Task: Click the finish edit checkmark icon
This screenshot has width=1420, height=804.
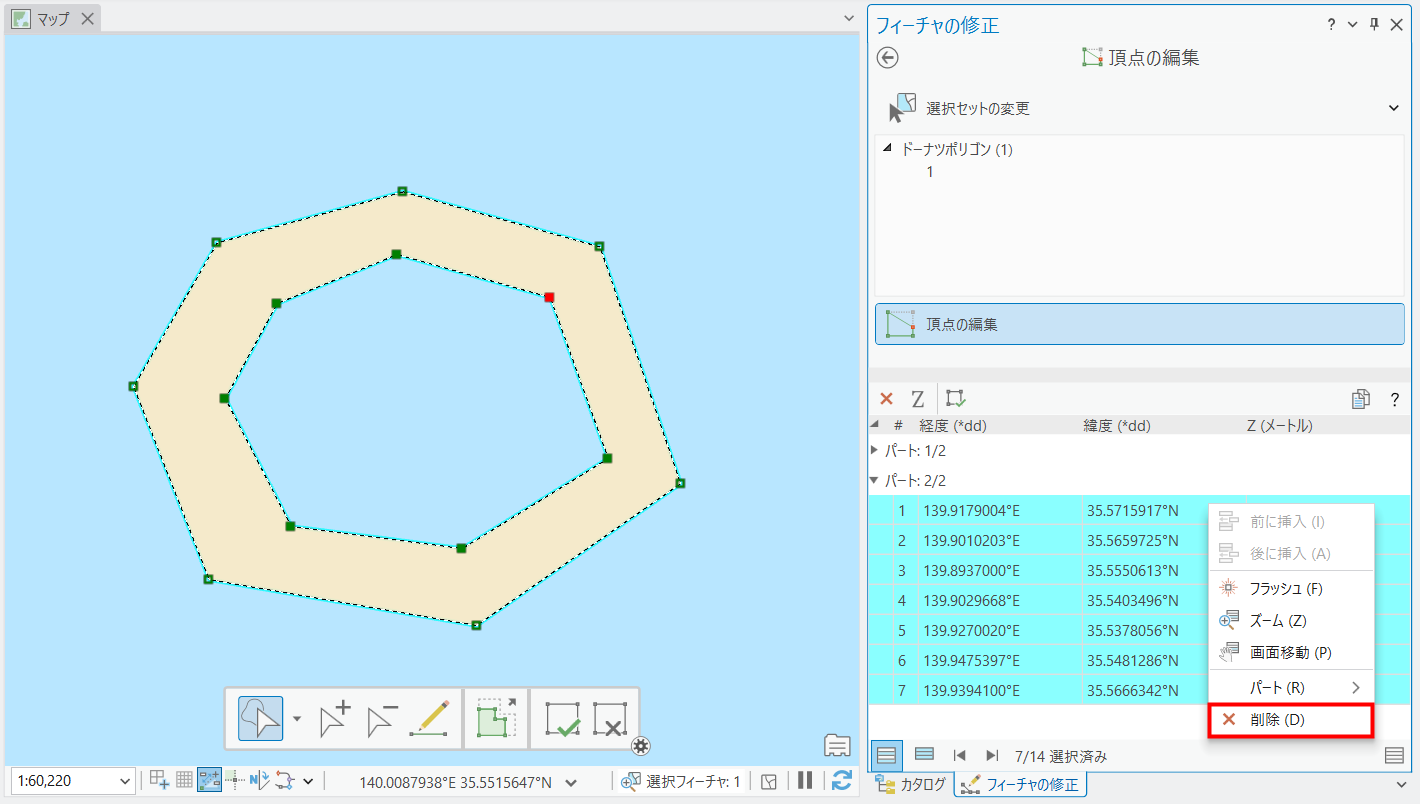Action: click(562, 719)
